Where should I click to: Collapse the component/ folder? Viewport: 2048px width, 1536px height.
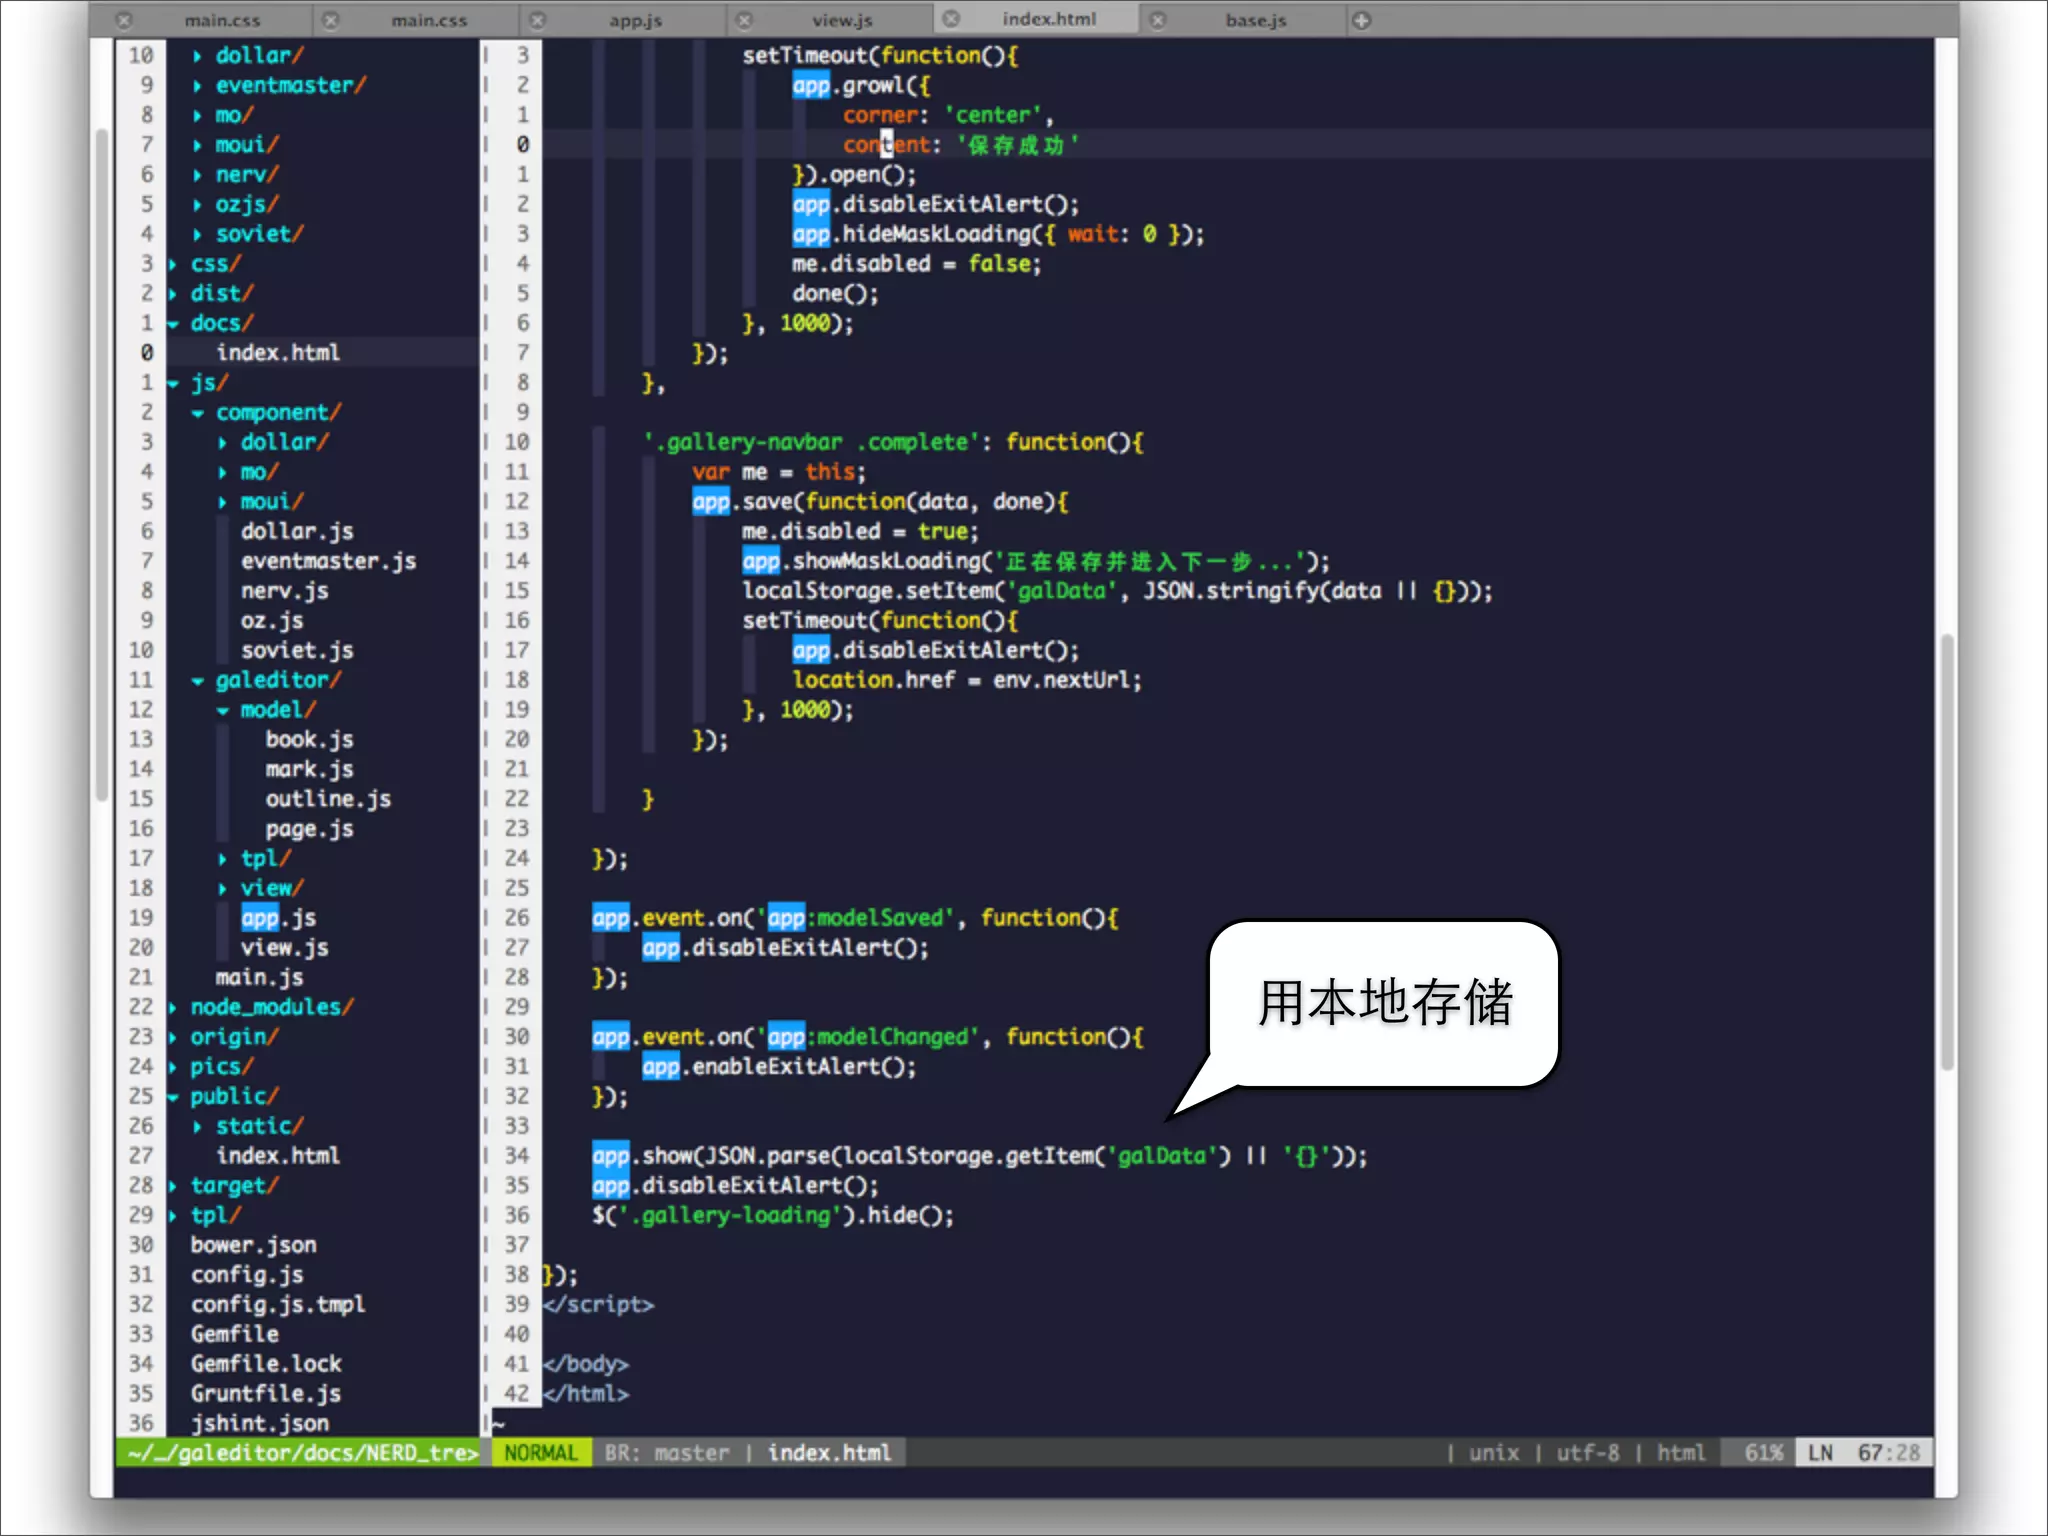(197, 413)
